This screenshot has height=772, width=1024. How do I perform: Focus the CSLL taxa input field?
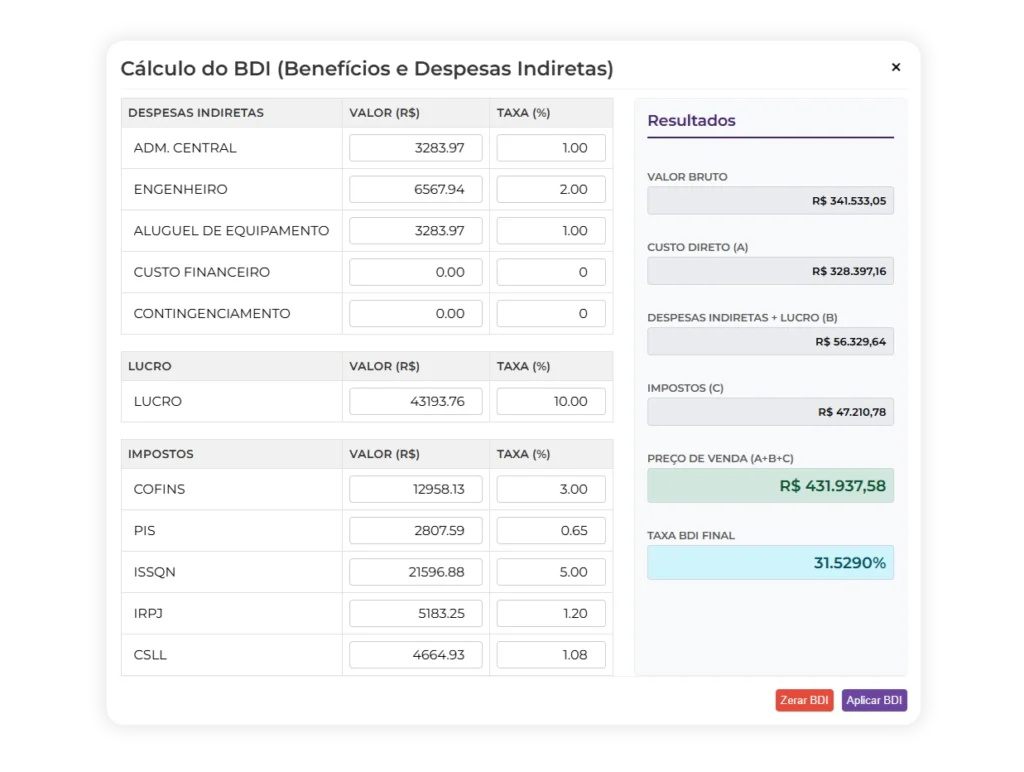pos(551,655)
